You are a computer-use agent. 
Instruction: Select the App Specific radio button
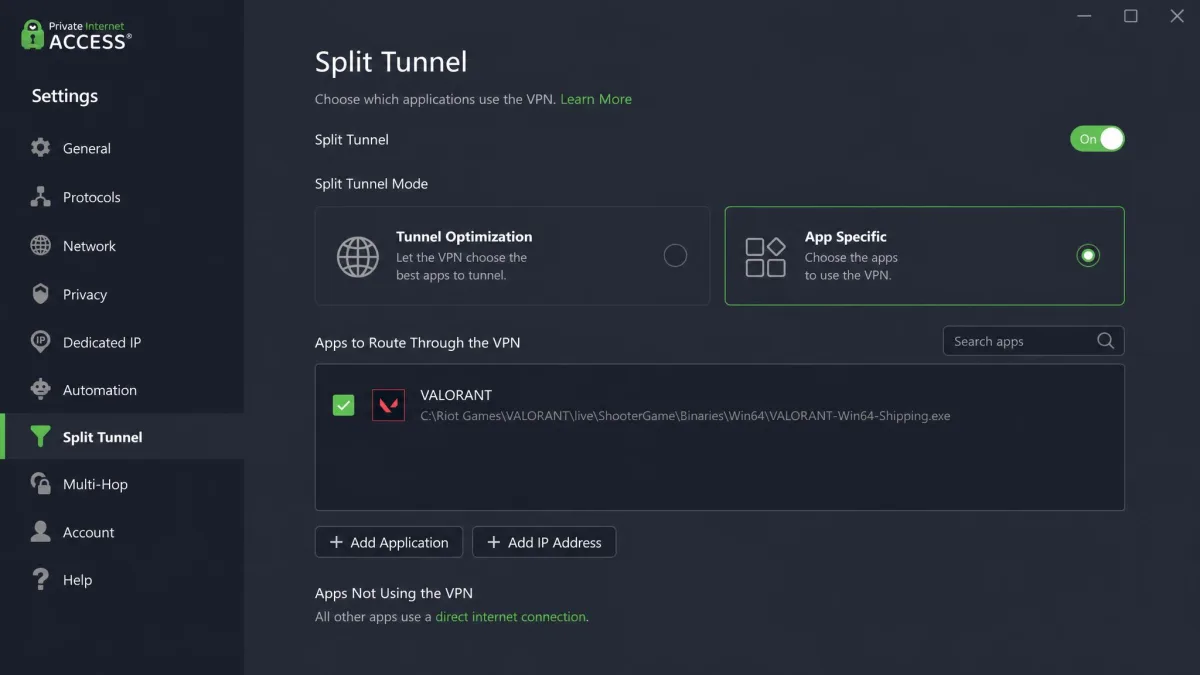point(1088,256)
